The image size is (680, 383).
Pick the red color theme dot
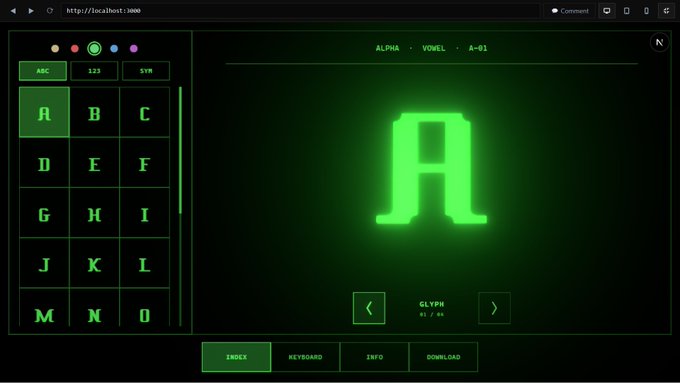[x=75, y=49]
